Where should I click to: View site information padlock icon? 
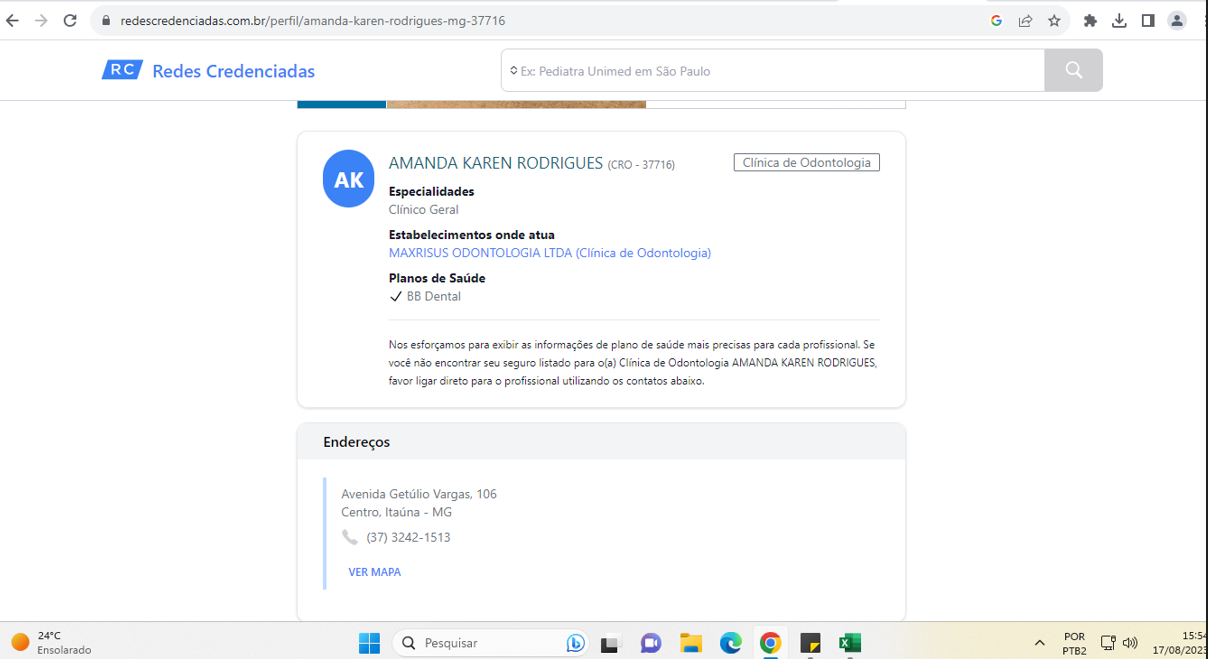pyautogui.click(x=106, y=20)
